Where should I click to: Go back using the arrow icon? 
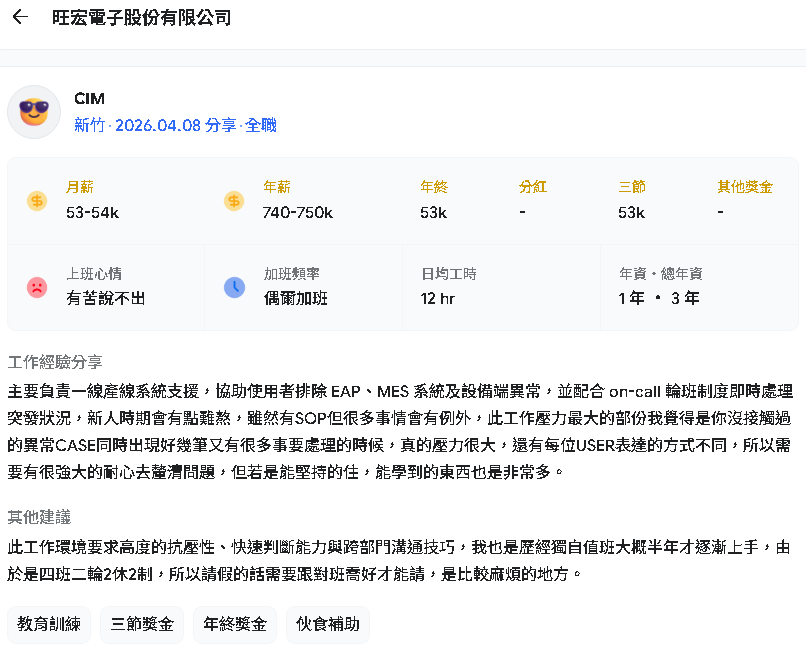coord(20,17)
